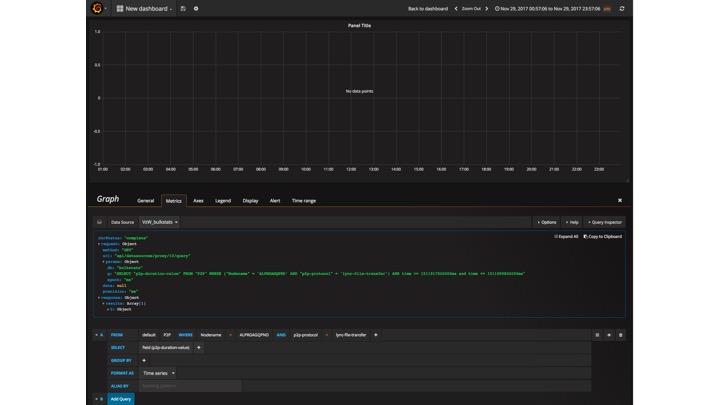Switch to the Time range tab
720x405 pixels.
coord(304,201)
